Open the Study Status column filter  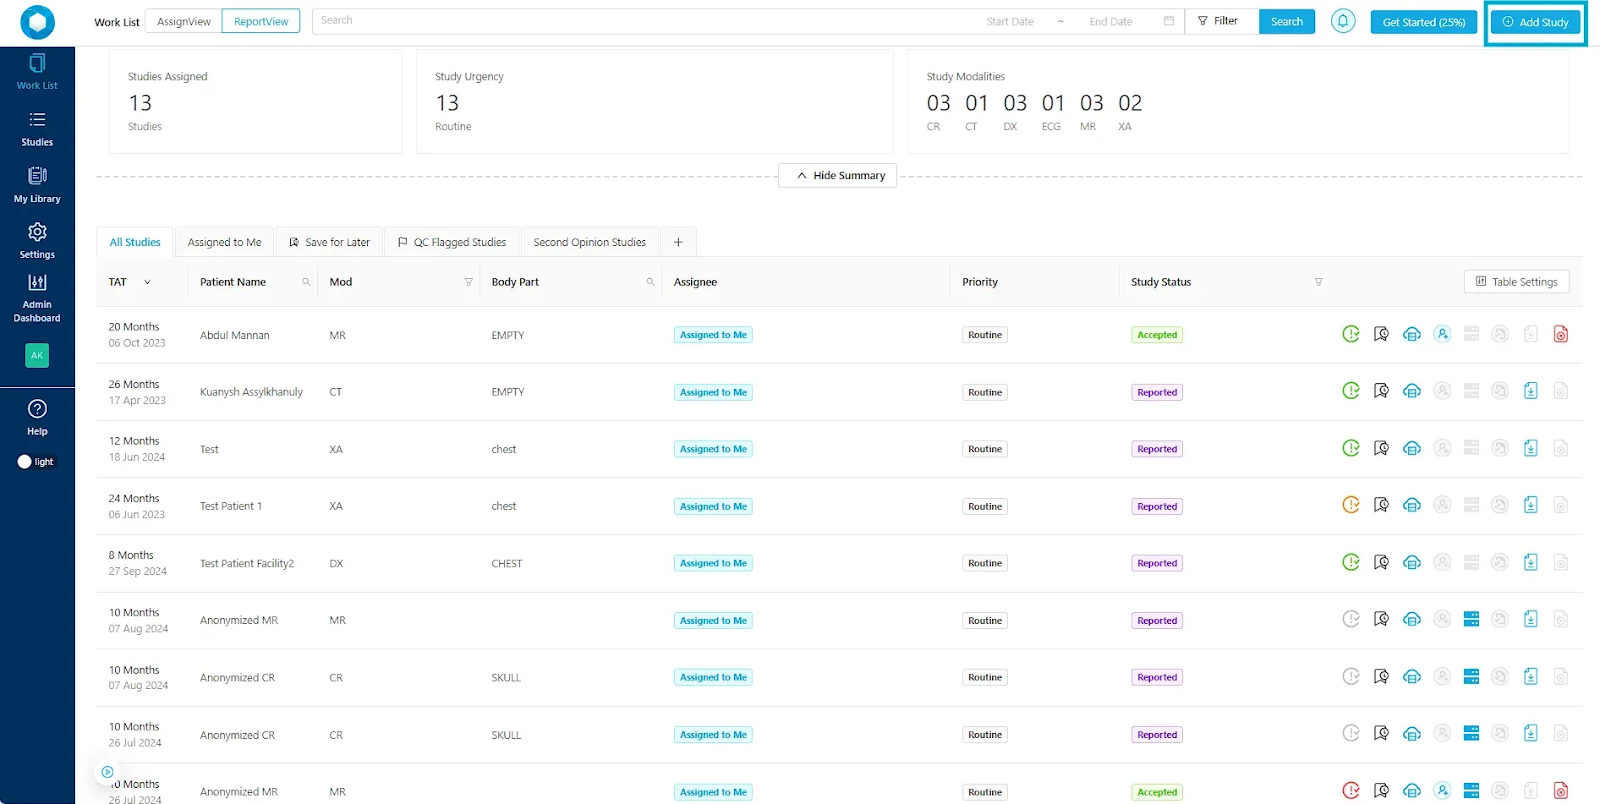pos(1318,282)
